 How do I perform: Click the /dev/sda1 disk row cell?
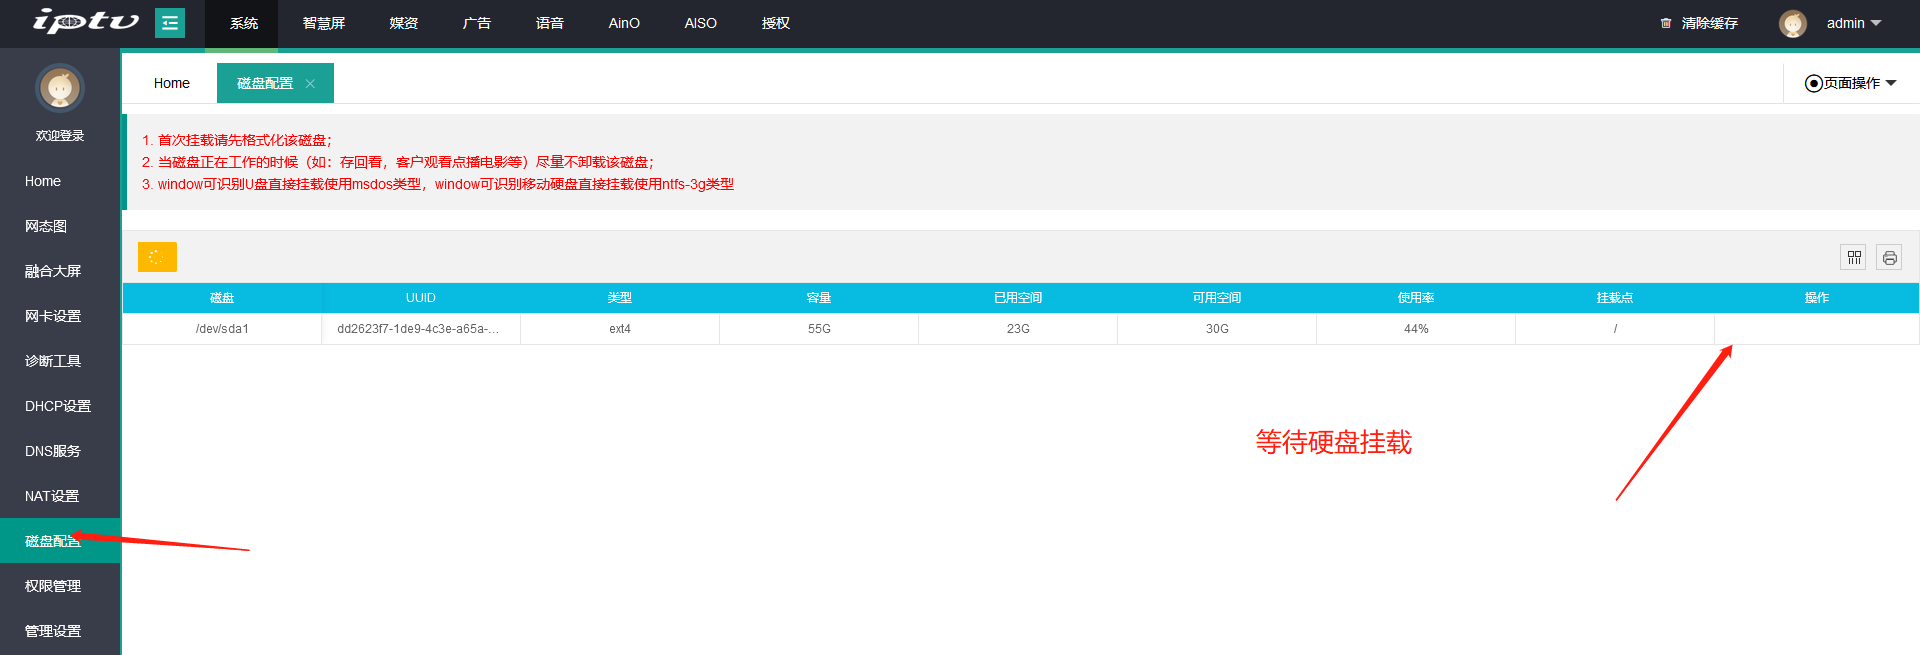pos(222,329)
